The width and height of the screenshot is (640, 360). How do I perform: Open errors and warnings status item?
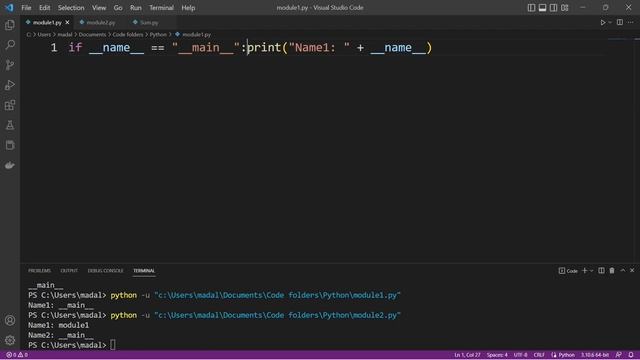click(x=17, y=355)
